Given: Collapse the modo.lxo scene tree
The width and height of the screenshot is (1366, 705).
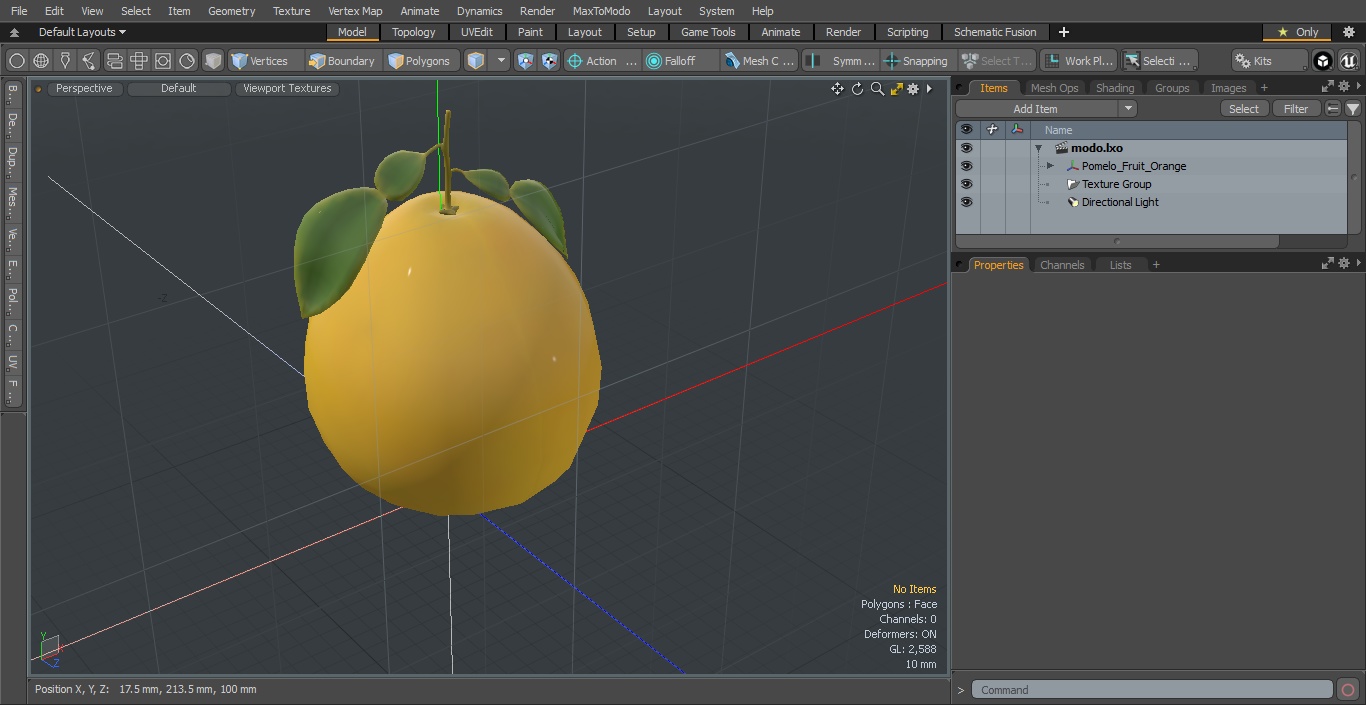Looking at the screenshot, I should [1039, 148].
